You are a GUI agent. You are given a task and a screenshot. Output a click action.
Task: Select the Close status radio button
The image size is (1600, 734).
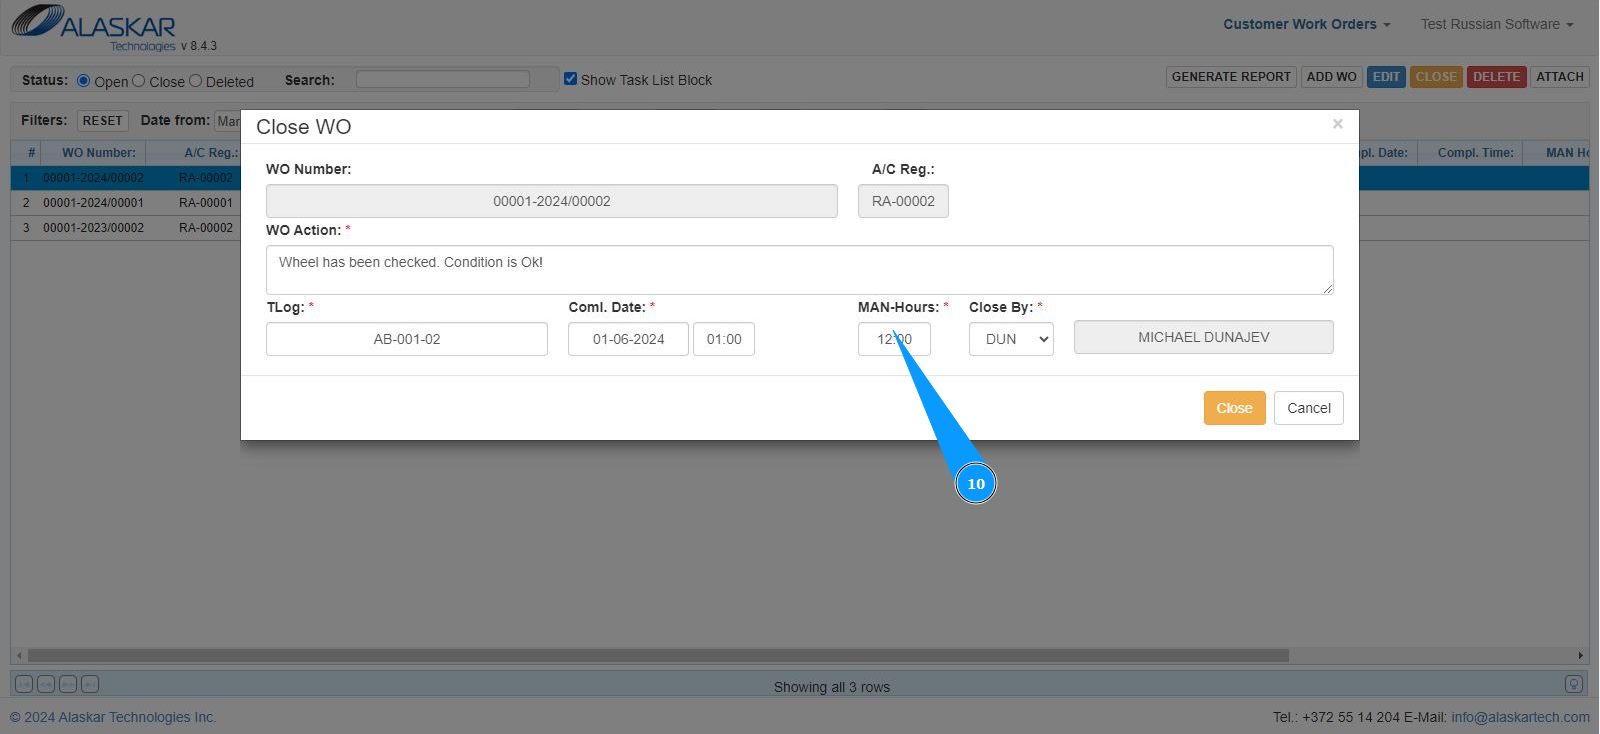(x=139, y=81)
